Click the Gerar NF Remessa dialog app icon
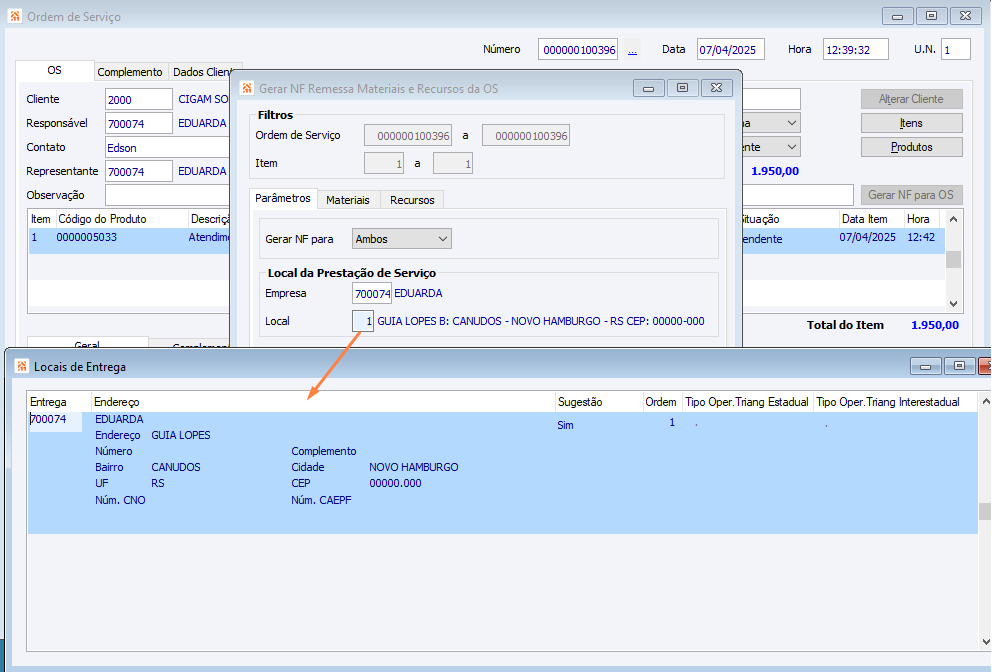Screen dimensions: 992x672 coord(247,89)
